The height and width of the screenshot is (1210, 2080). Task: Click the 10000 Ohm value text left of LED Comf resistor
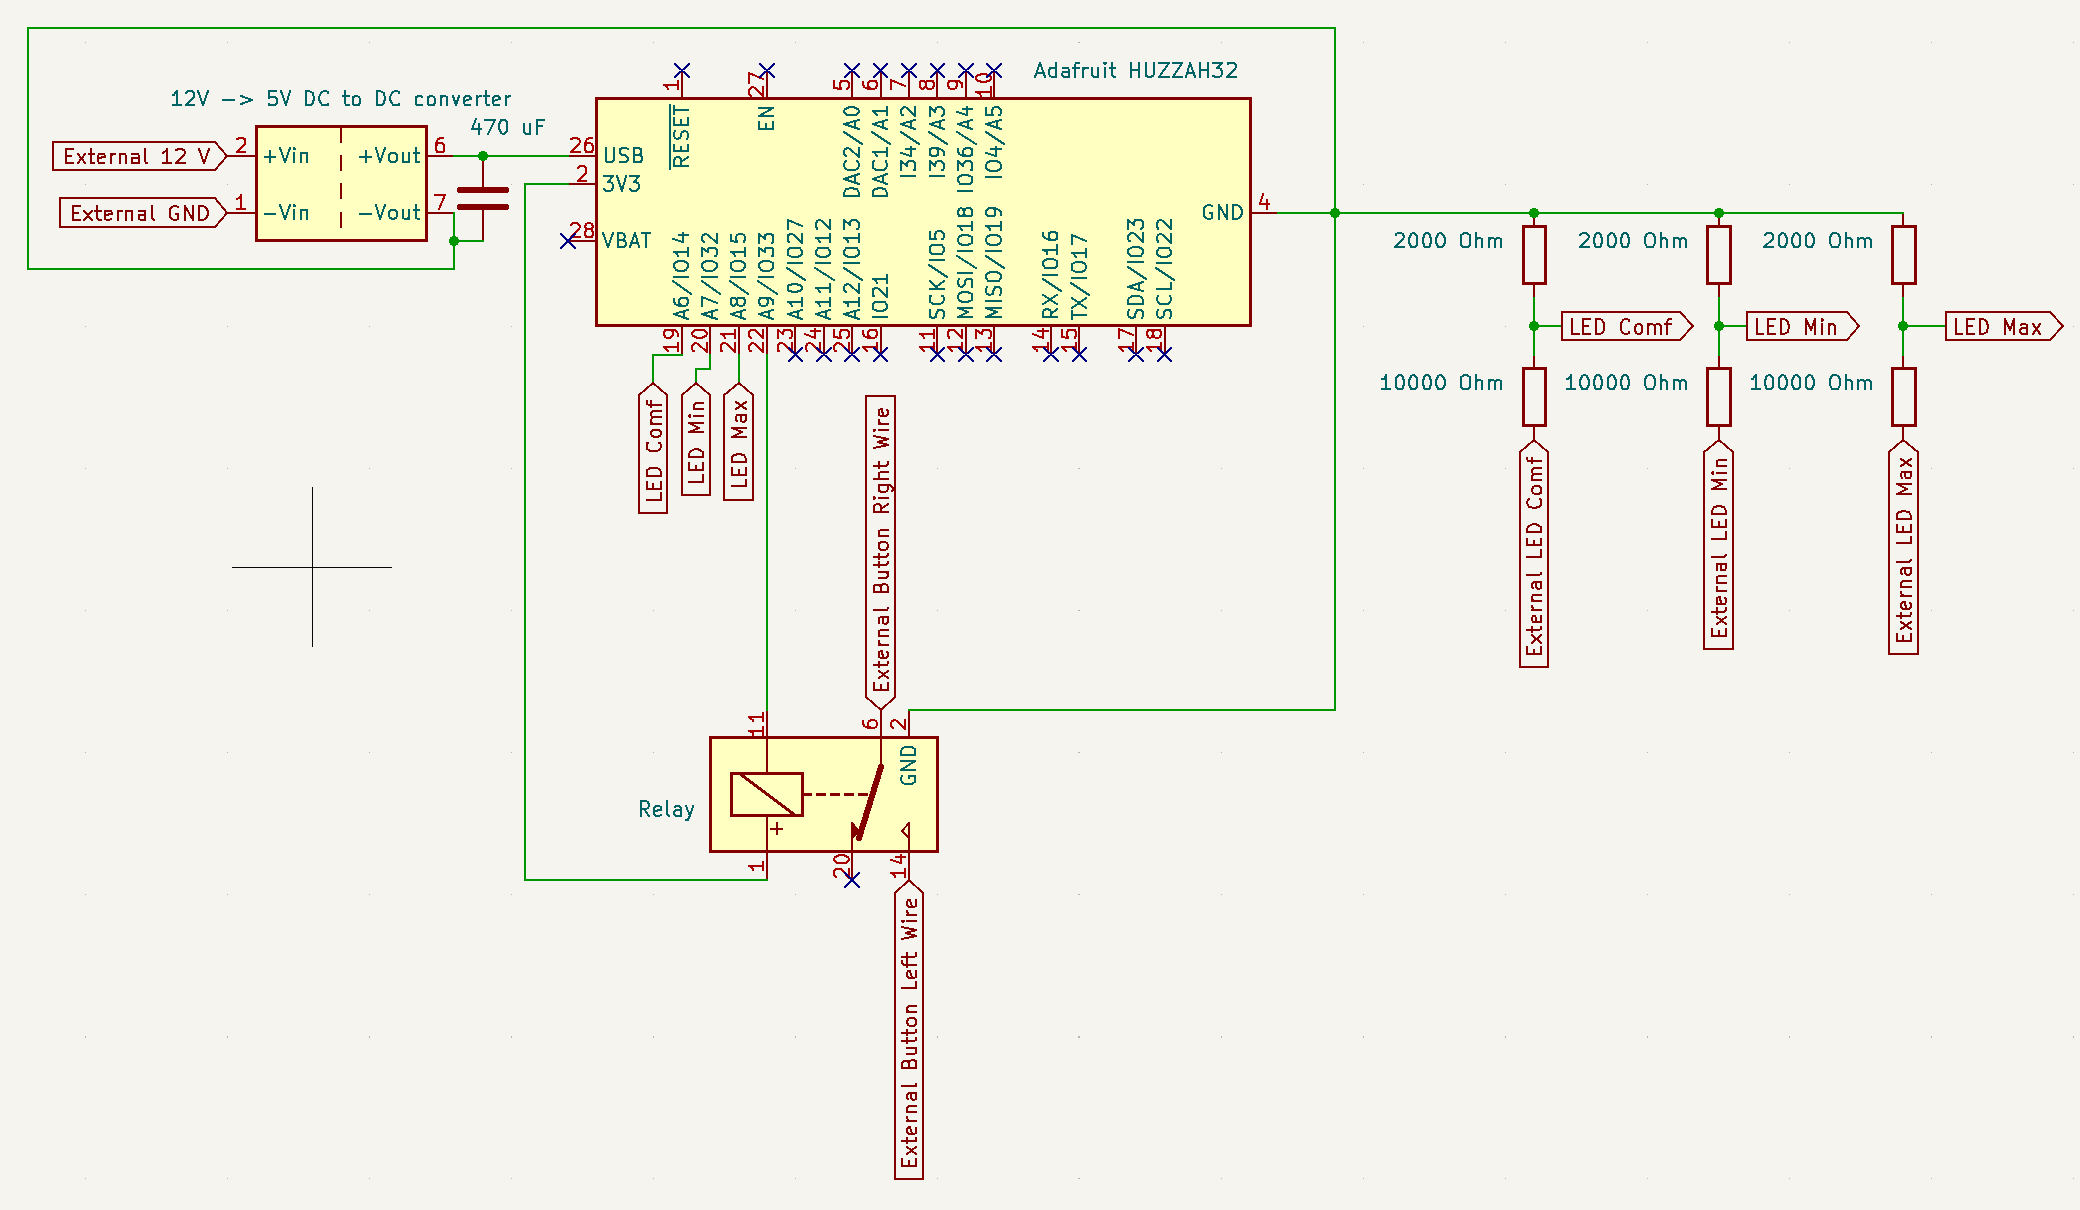pos(1441,383)
